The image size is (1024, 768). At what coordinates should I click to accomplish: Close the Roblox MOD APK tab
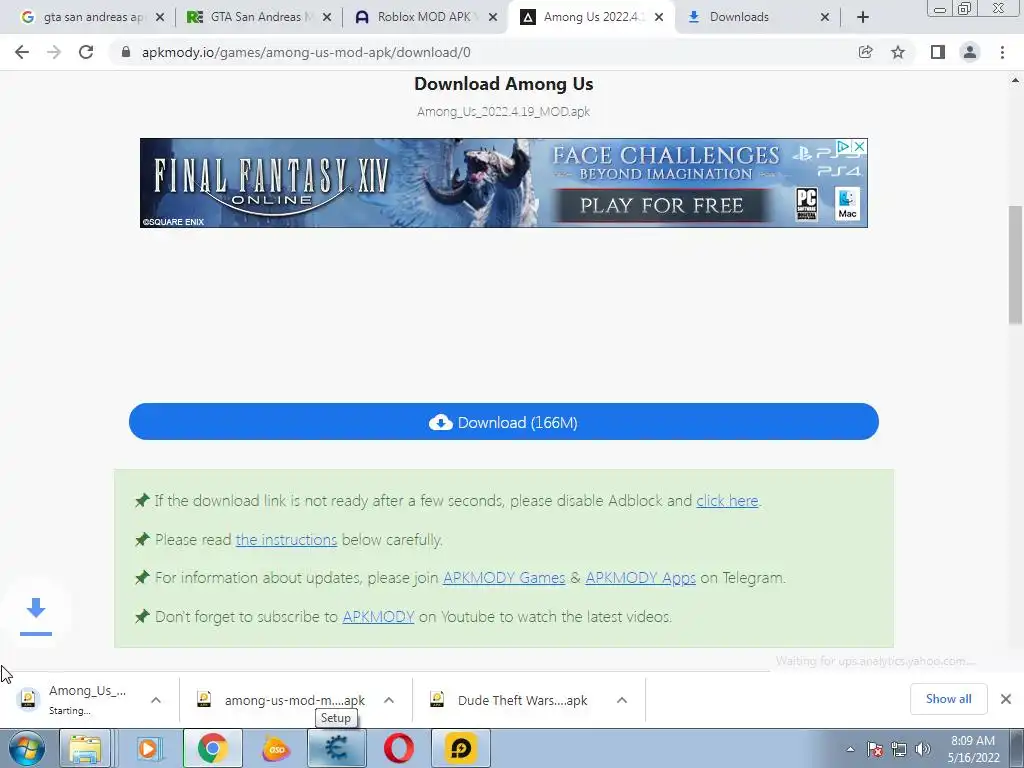coord(493,17)
